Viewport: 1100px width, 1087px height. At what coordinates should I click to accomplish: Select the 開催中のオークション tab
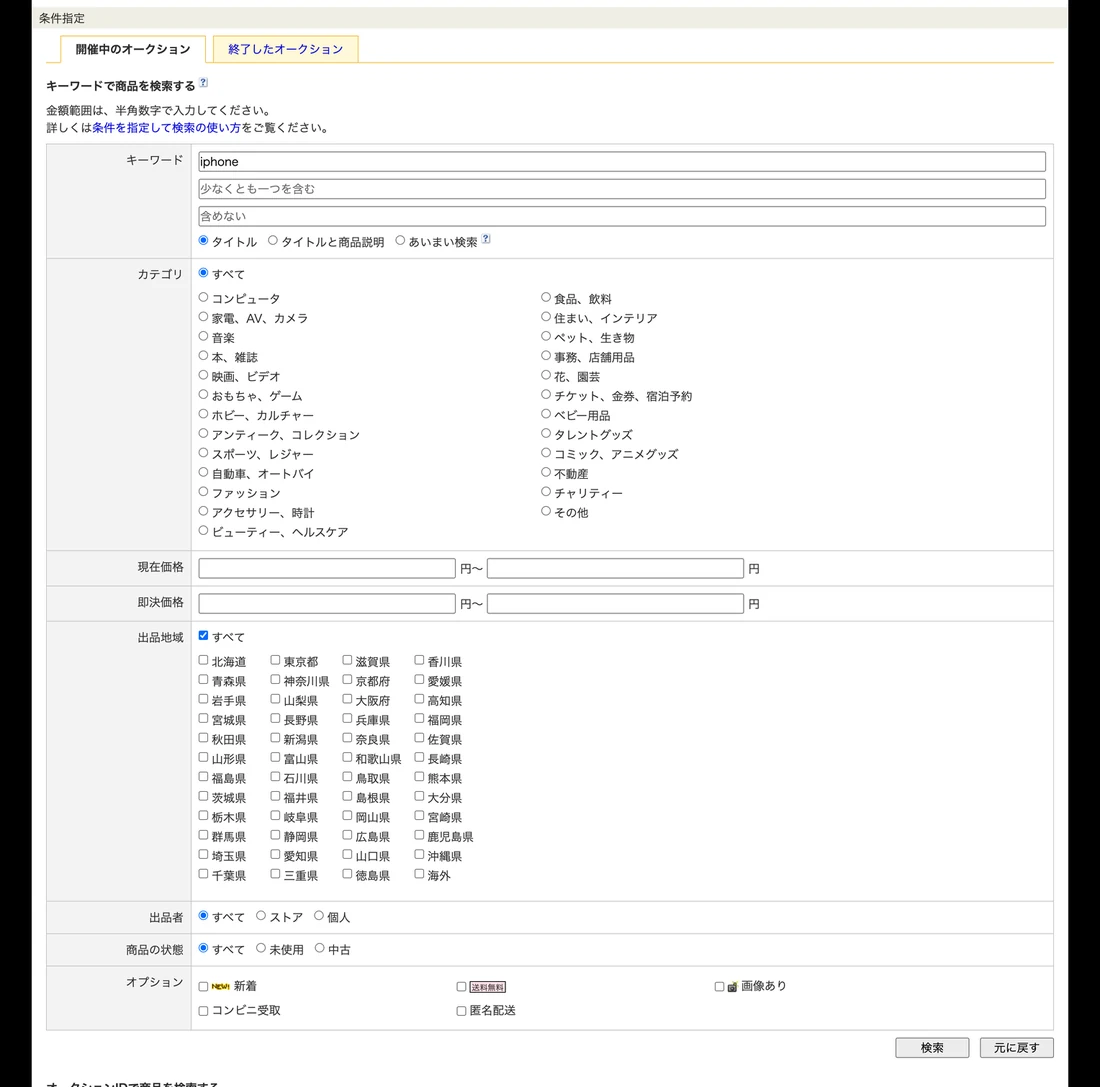[x=133, y=49]
